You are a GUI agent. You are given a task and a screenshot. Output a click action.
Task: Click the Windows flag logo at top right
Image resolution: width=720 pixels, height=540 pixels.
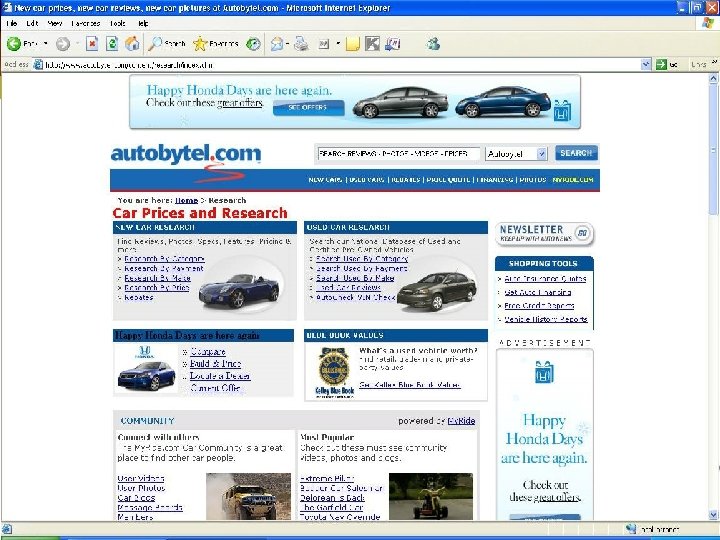point(708,23)
